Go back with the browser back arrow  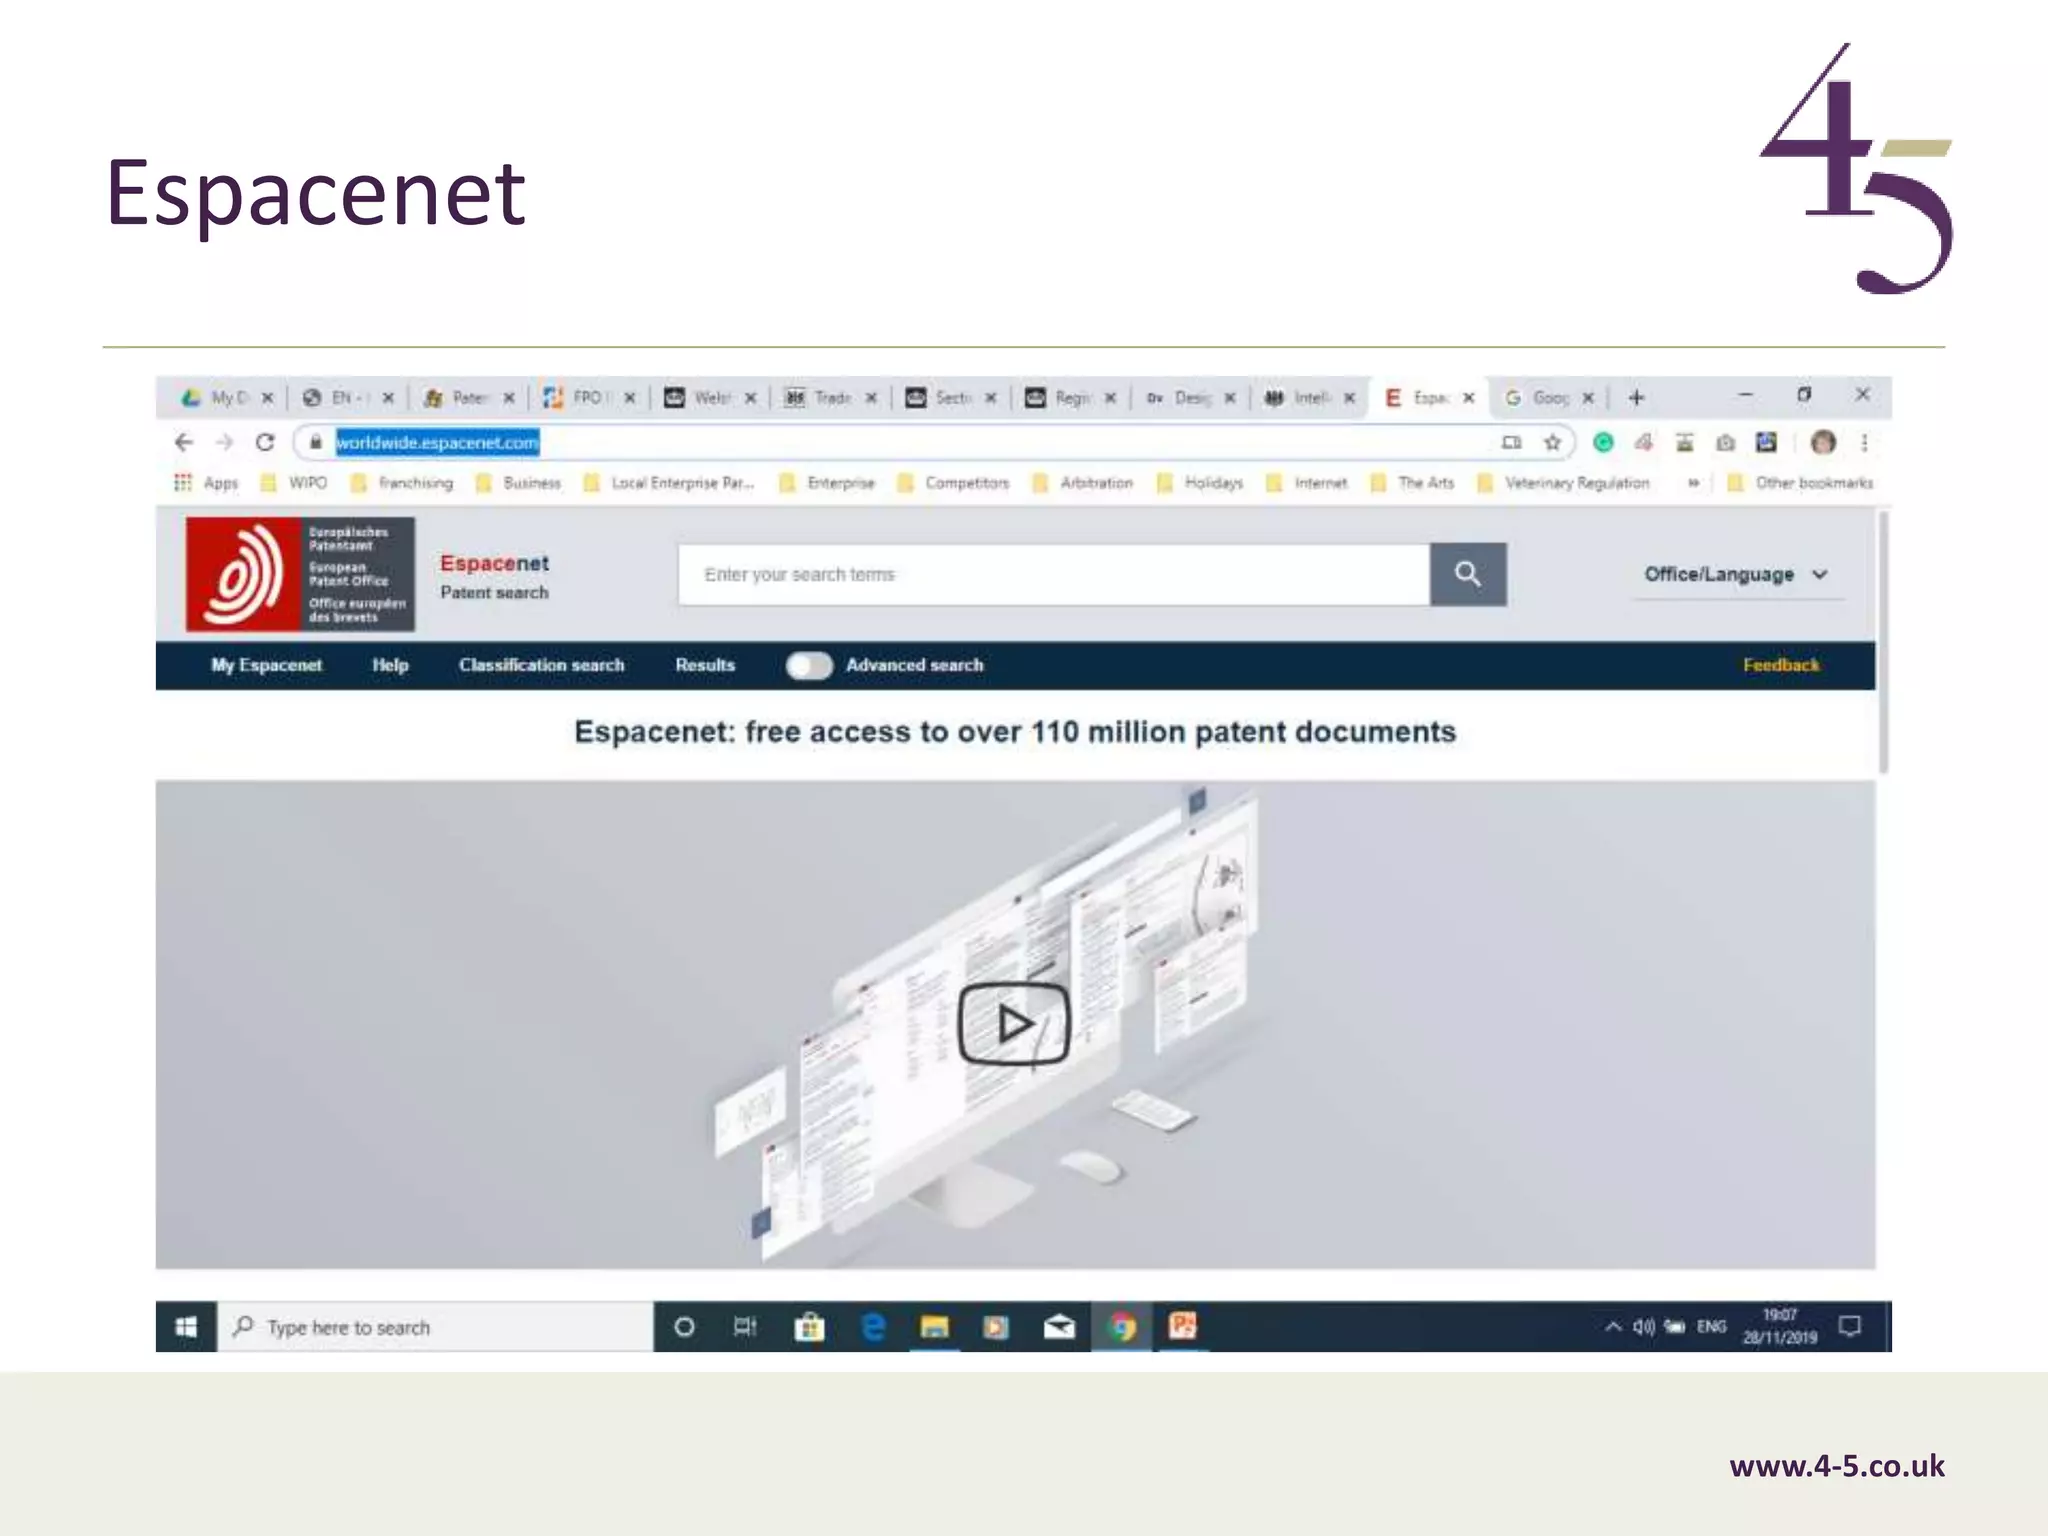coord(184,442)
